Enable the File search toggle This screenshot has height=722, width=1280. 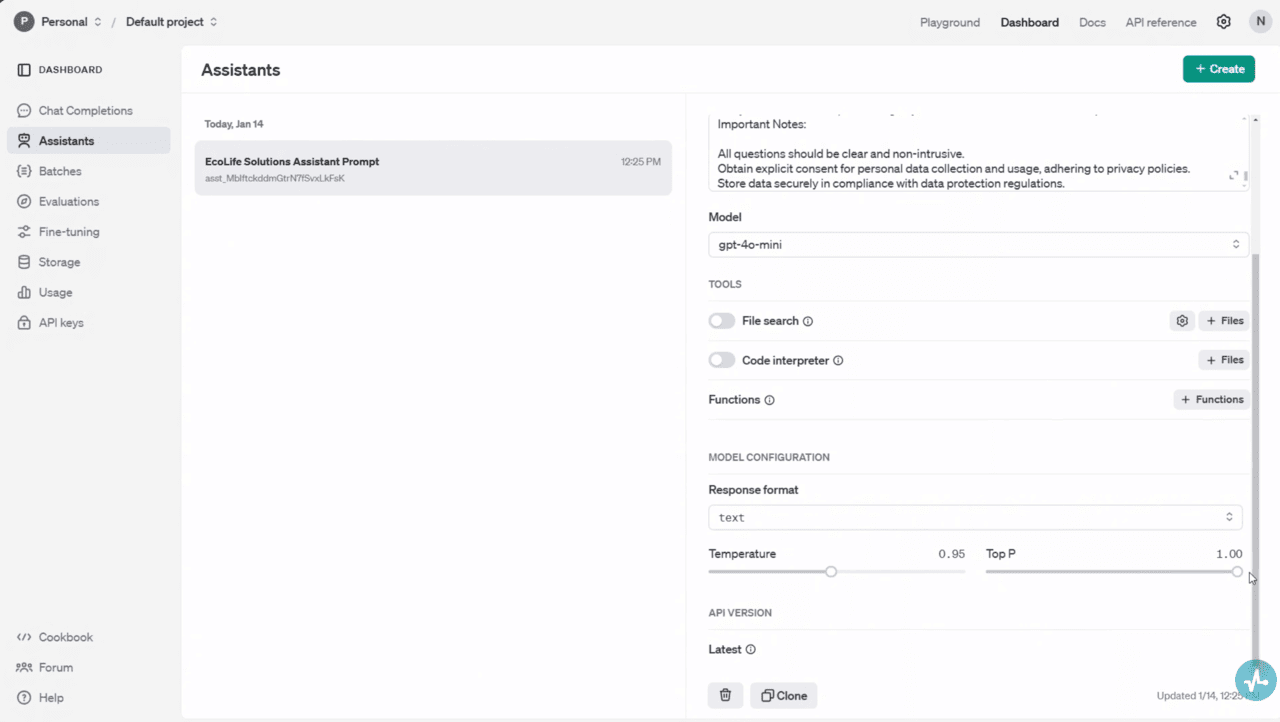(721, 321)
